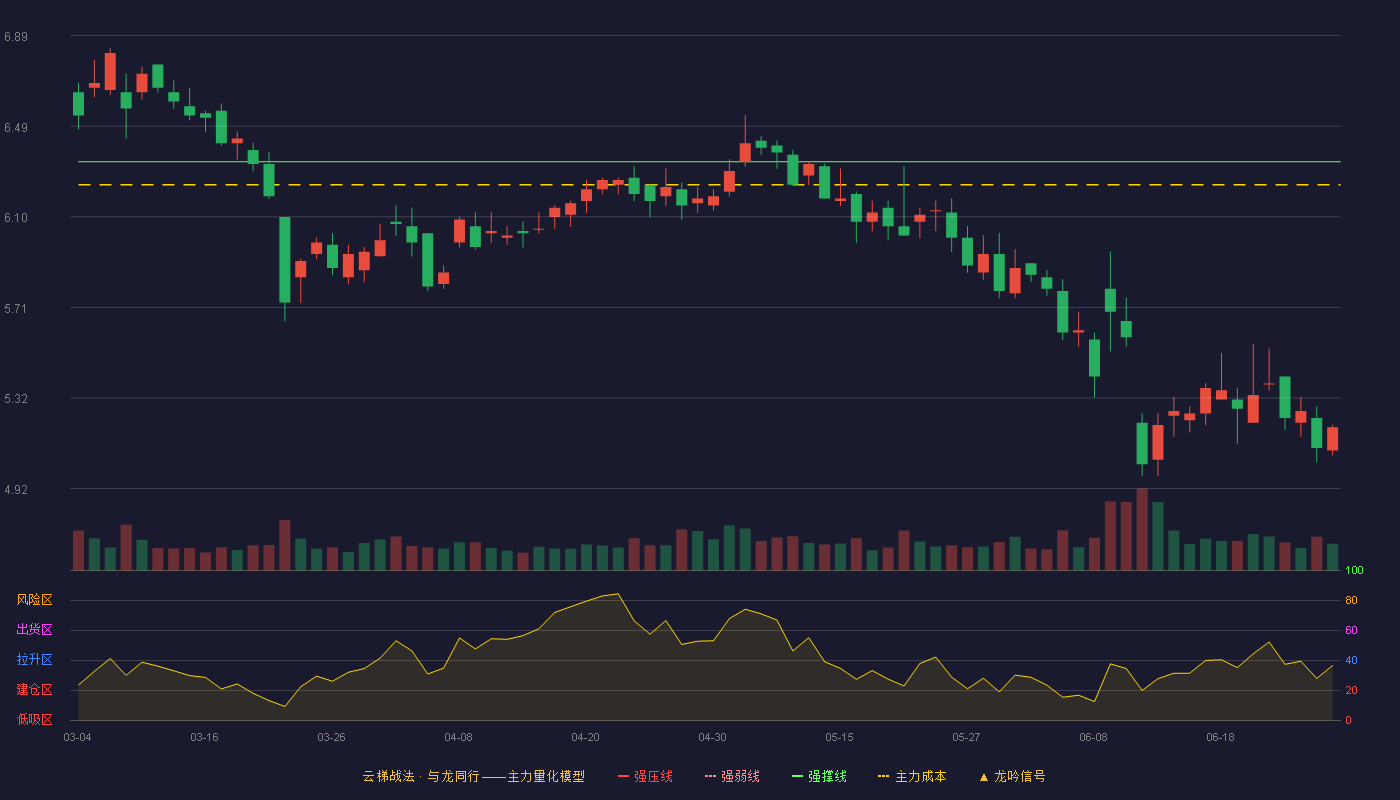This screenshot has height=800, width=1400.
Task: Toggle the 强弱线 legend entry
Action: [x=732, y=776]
